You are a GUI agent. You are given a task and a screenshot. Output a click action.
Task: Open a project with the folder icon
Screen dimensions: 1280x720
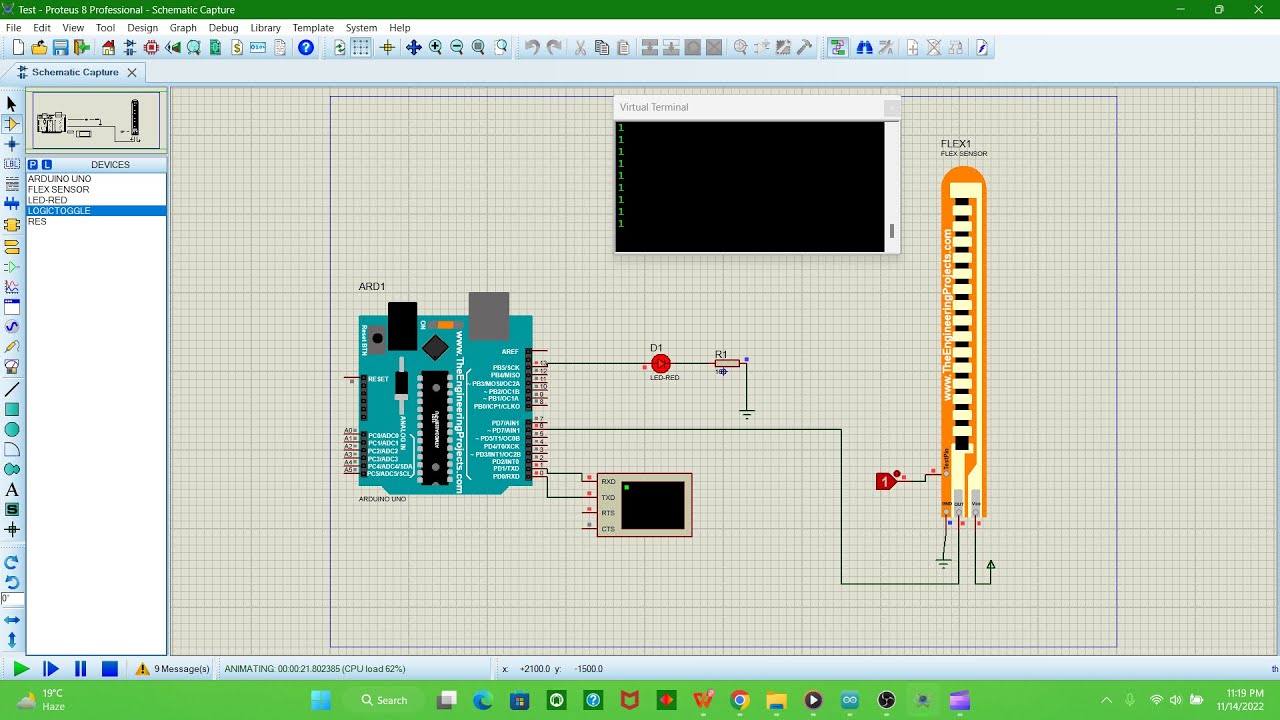coord(39,47)
